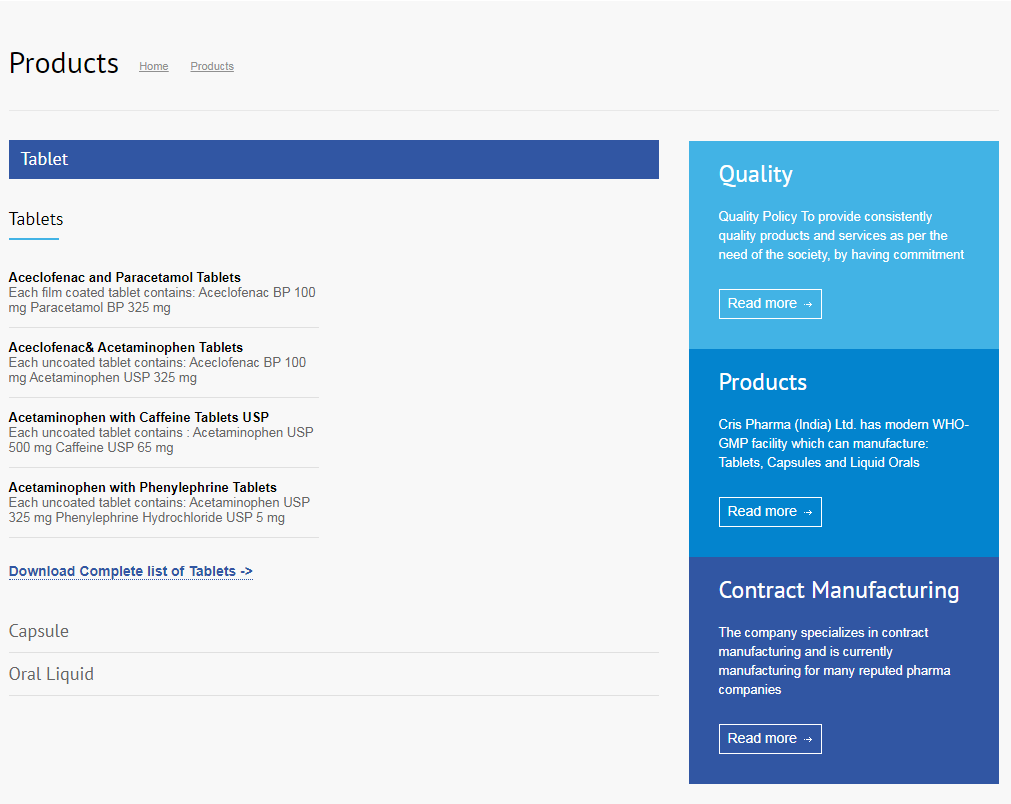Select Aceclofenac& Acetaminophen Tablets entry
This screenshot has height=804, width=1011.
125,347
